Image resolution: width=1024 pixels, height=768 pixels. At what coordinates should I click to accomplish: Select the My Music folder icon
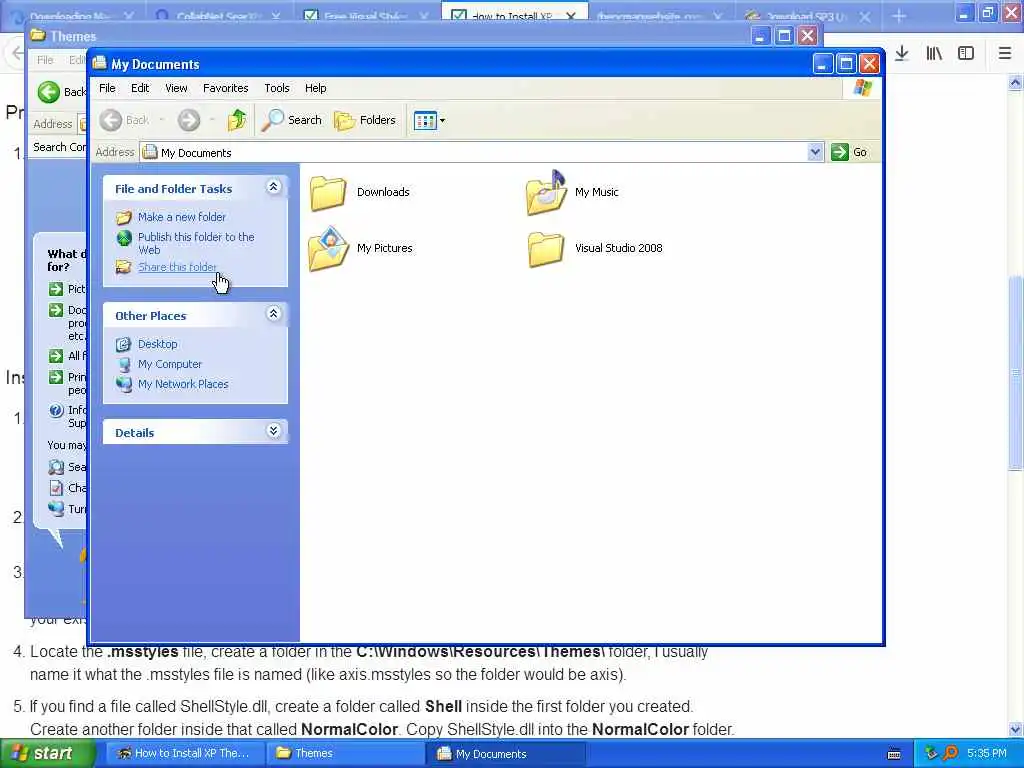(547, 193)
